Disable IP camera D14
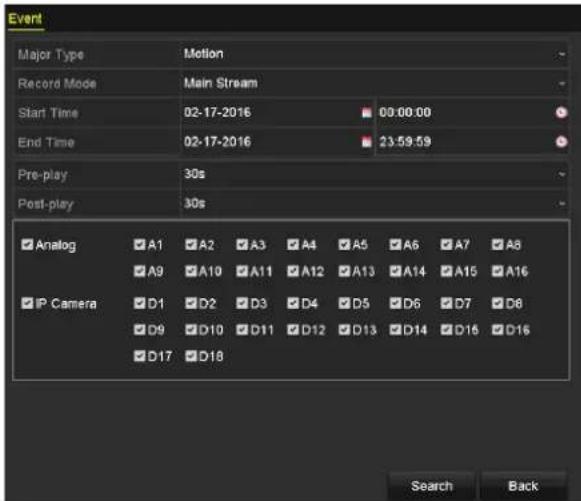The image size is (581, 501). pos(395,329)
